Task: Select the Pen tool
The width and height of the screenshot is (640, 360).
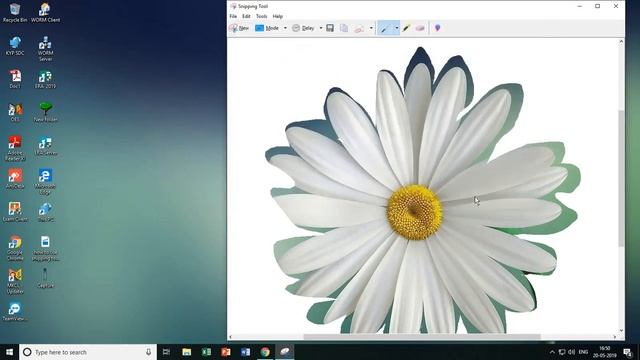Action: point(385,28)
